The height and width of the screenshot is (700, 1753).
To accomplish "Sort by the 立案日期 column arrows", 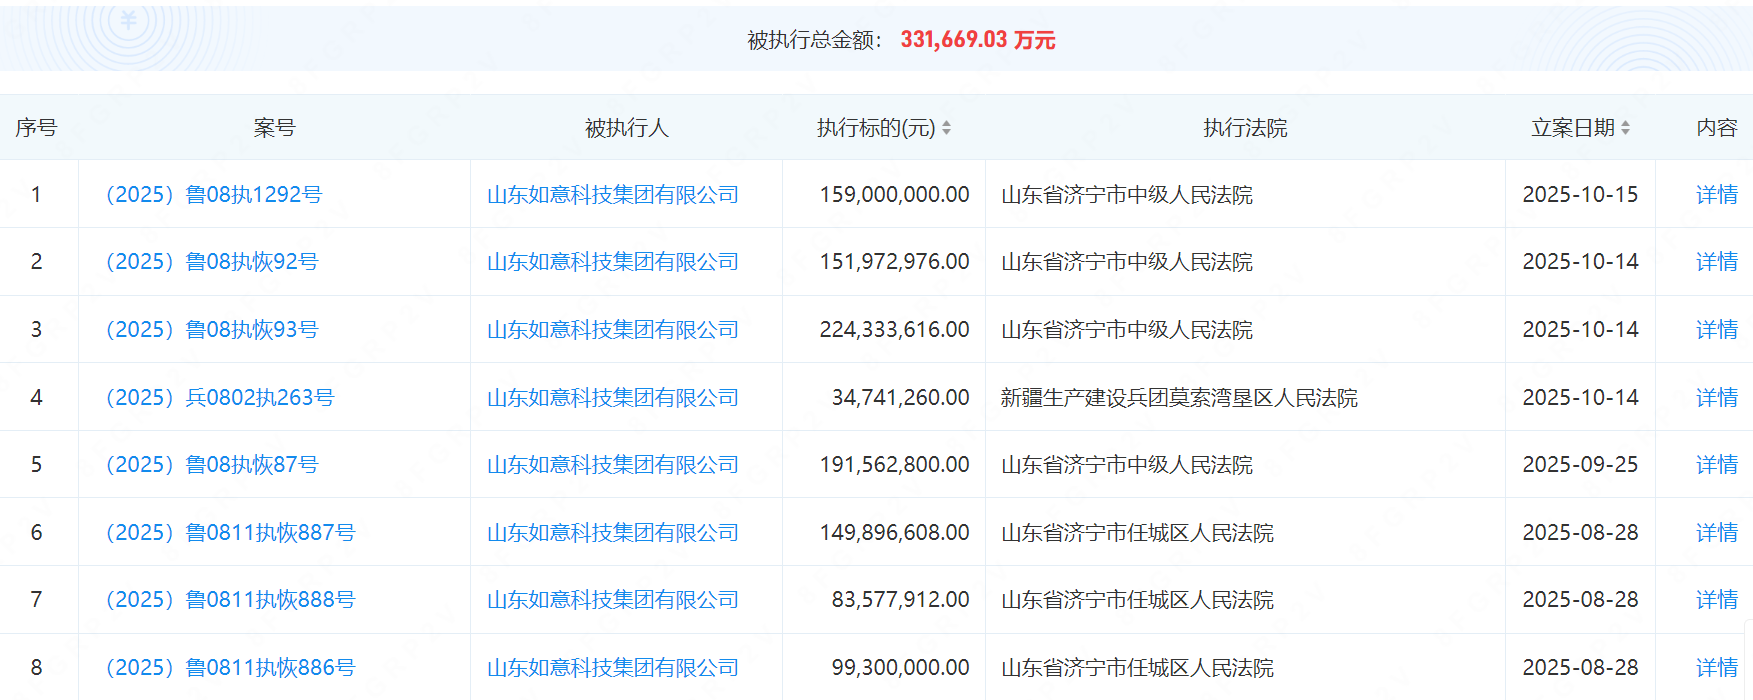I will 1625,128.
